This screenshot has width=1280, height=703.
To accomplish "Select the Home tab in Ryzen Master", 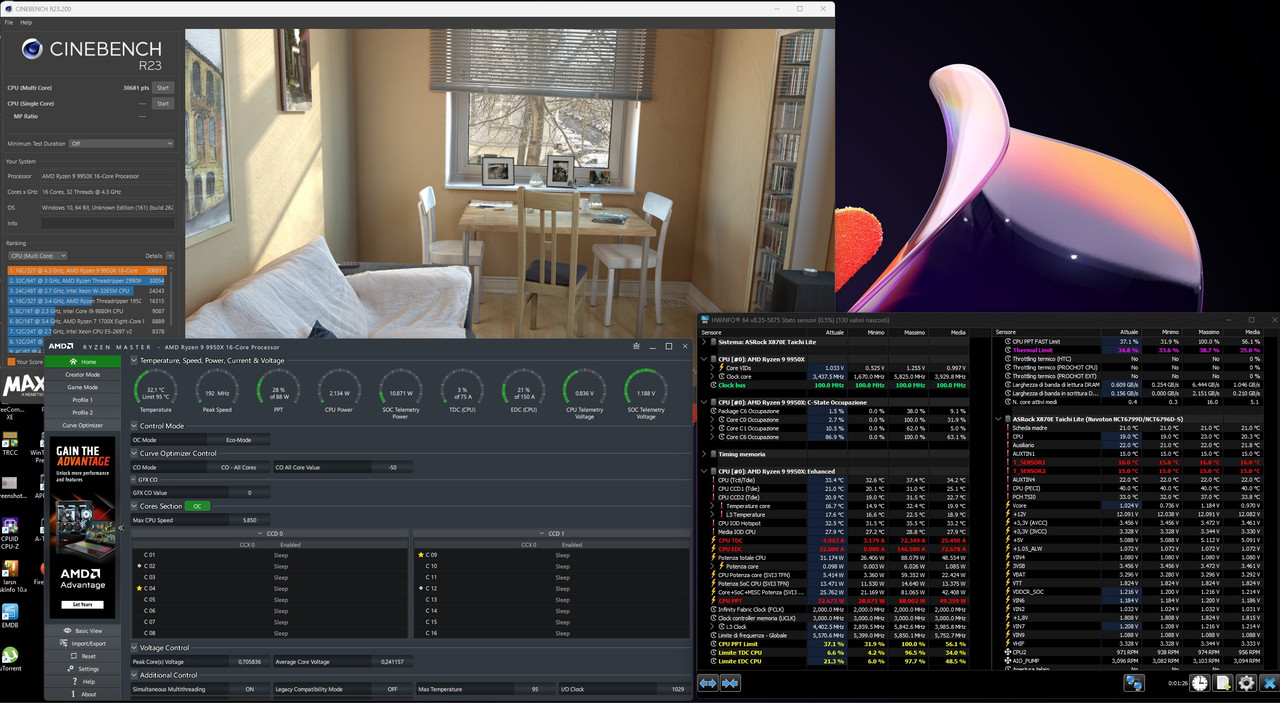I will coord(82,362).
